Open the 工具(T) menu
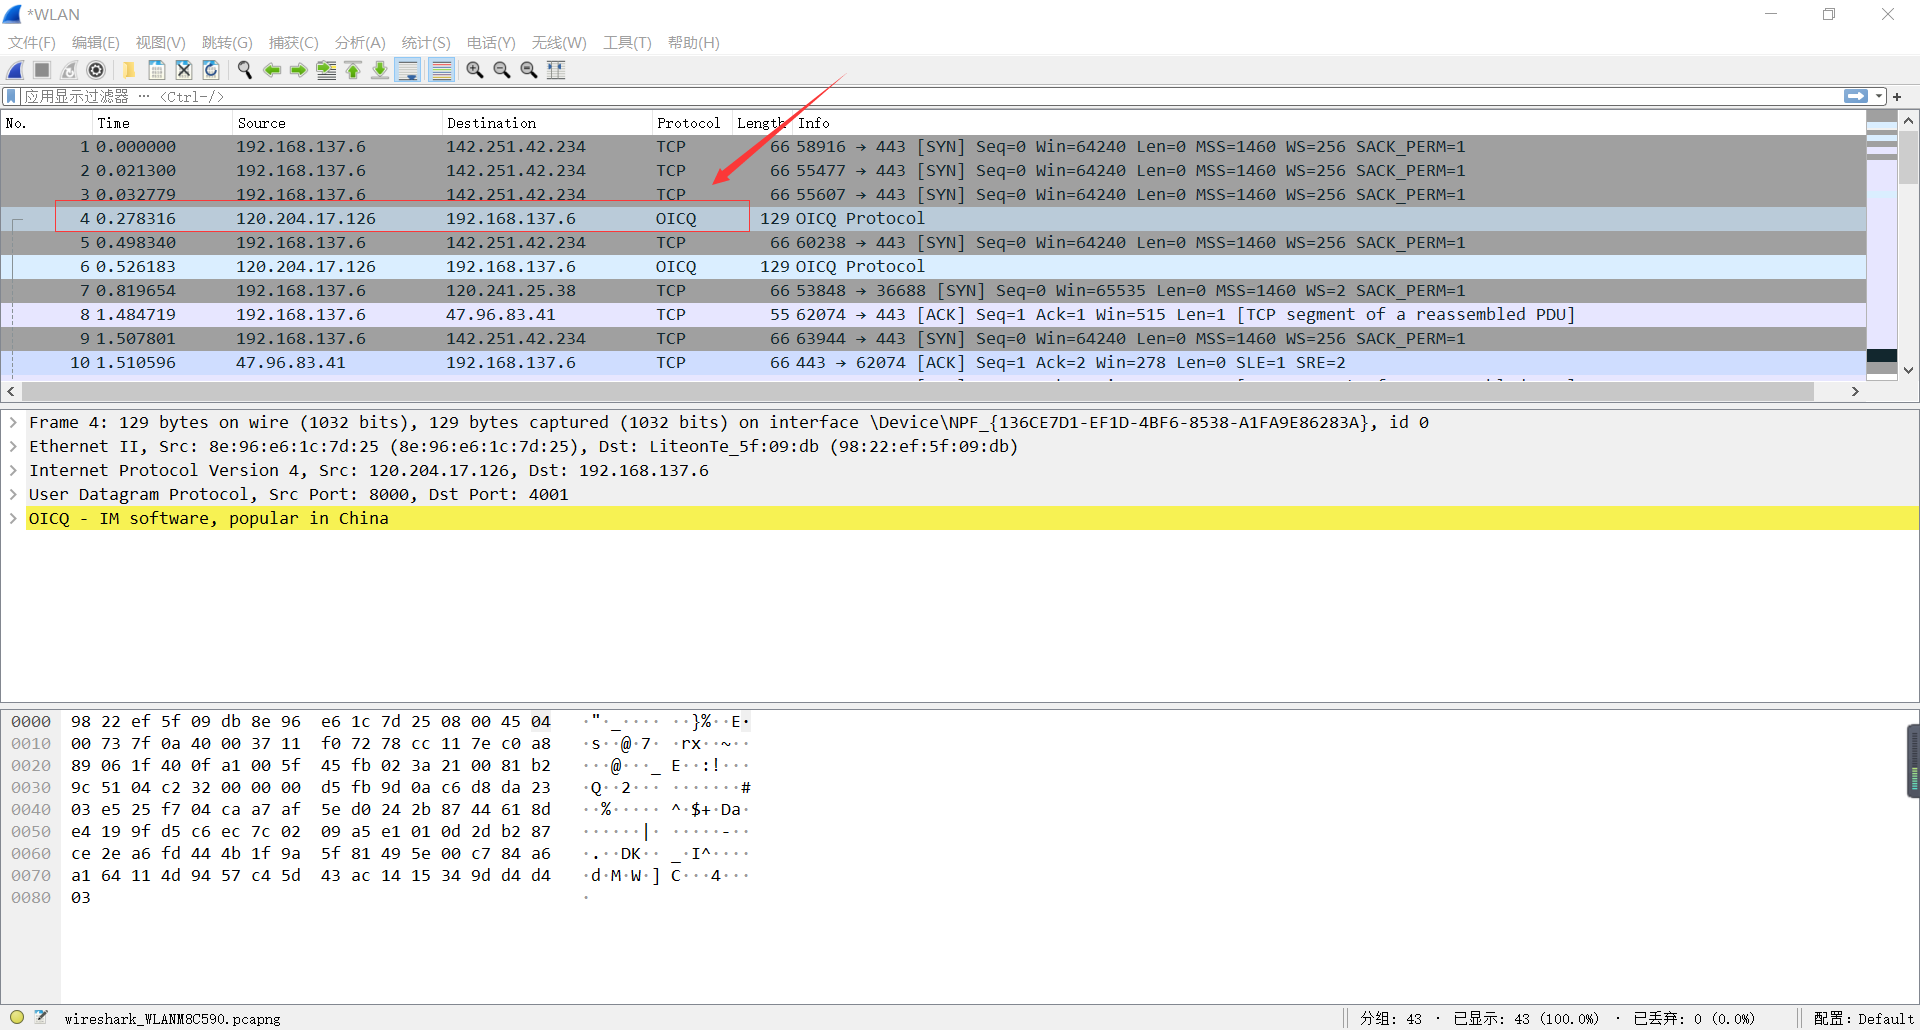The height and width of the screenshot is (1030, 1920). click(627, 43)
